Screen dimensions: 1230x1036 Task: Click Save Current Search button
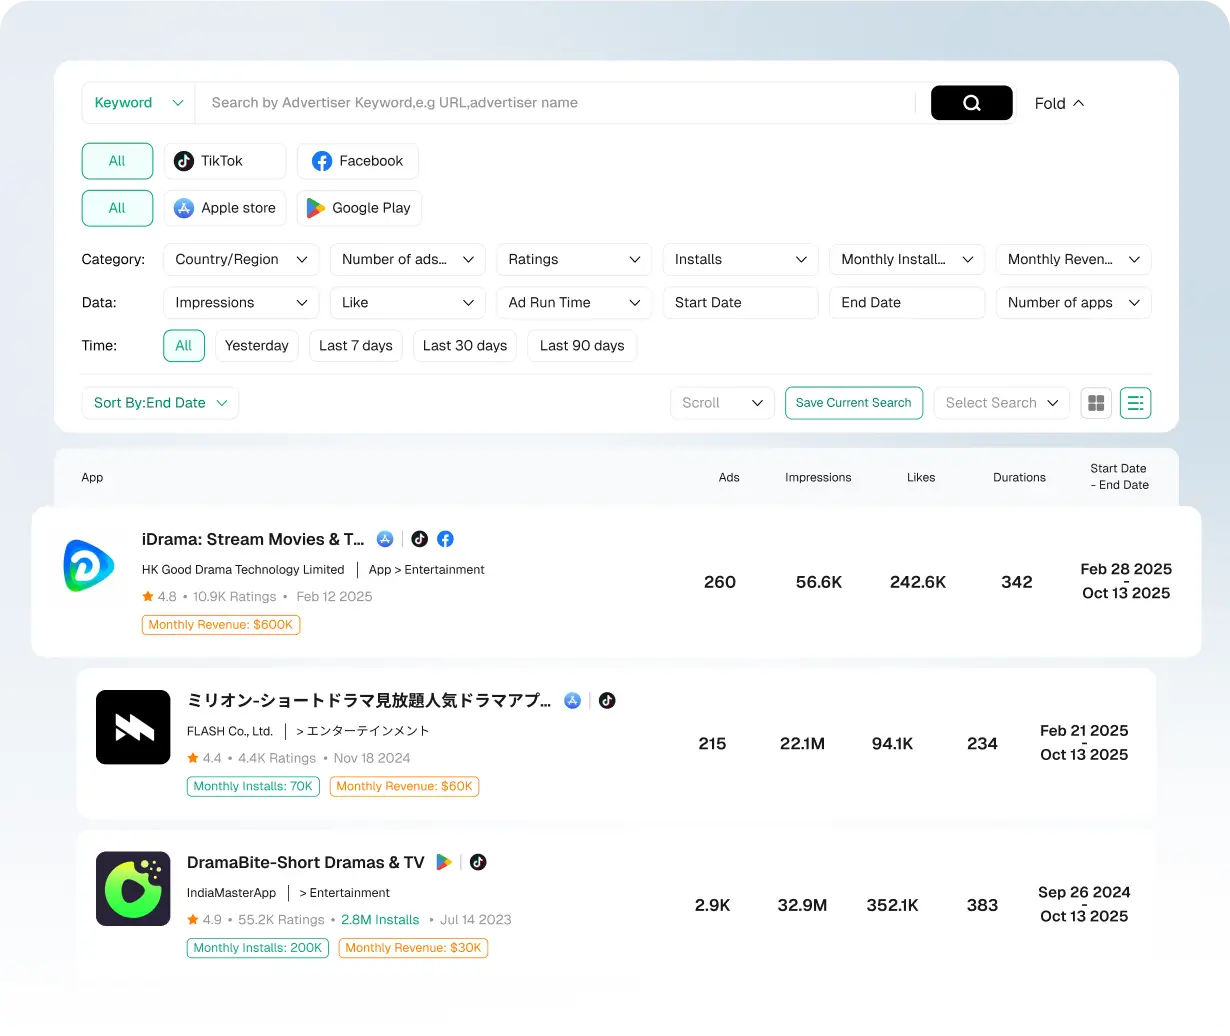853,403
